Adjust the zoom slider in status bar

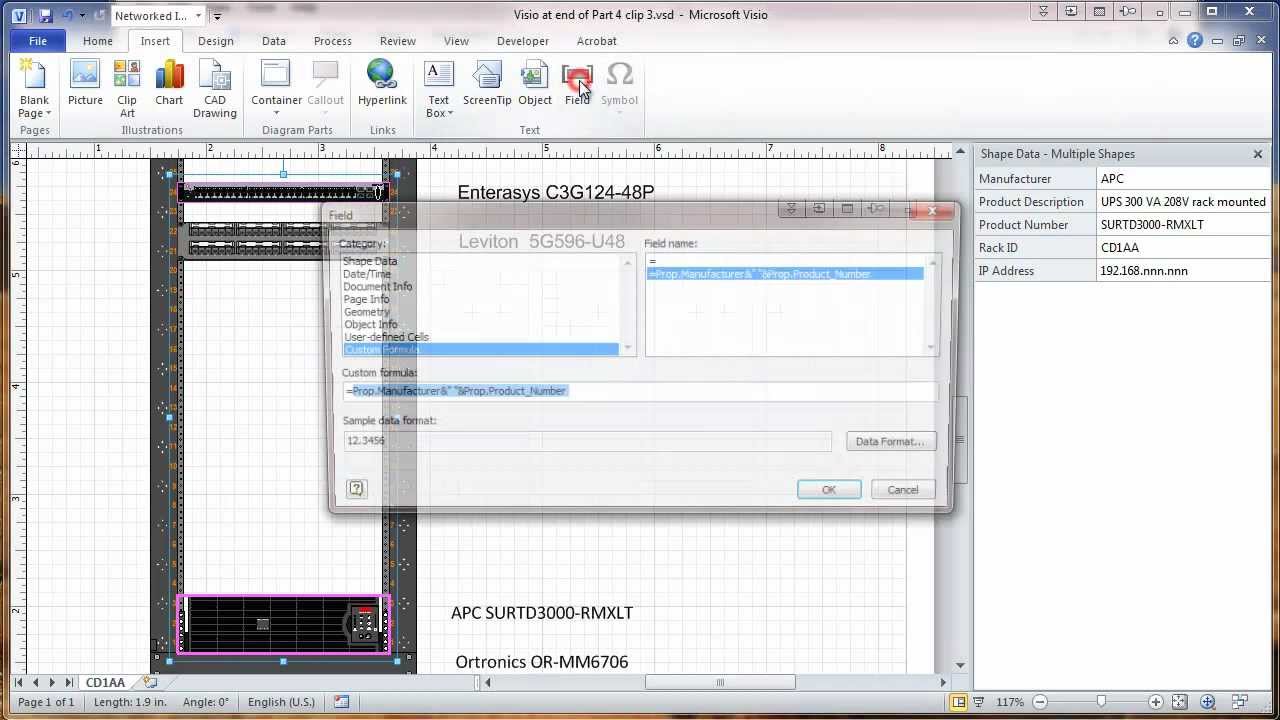pos(1101,702)
